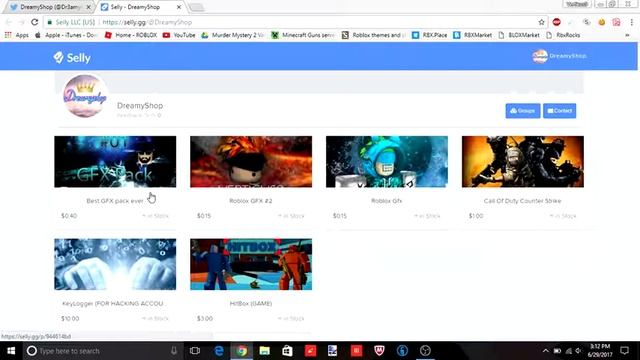640x360 pixels.
Task: Open the RbxRocks bookmark
Action: click(563, 35)
